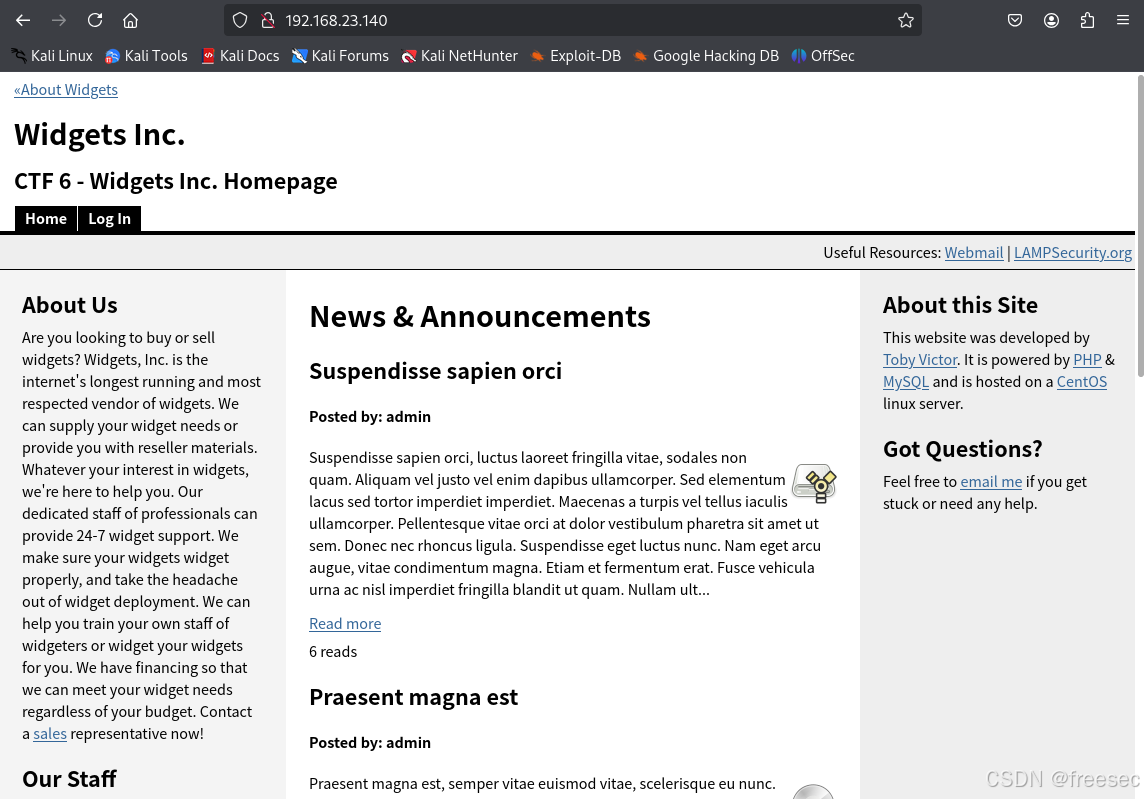Viewport: 1144px width, 799px height.
Task: Open the Kali Docs bookmark
Action: [x=240, y=56]
